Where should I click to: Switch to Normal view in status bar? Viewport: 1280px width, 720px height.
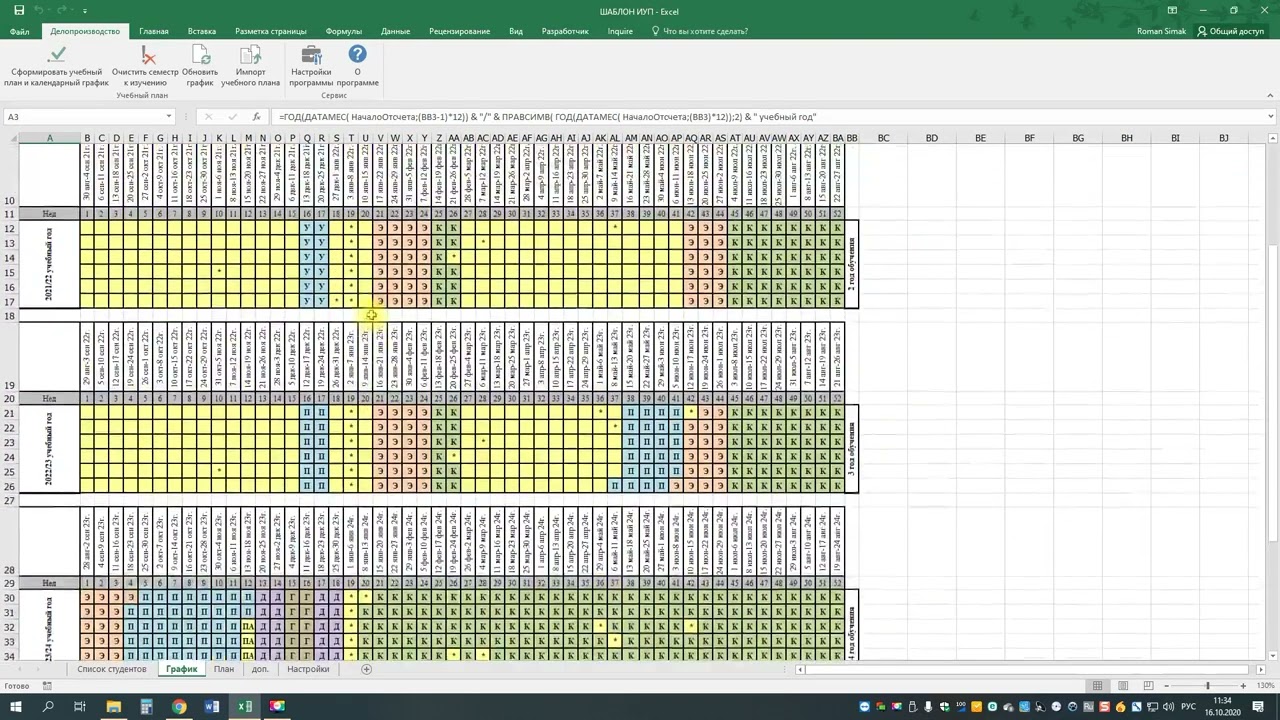click(1097, 686)
